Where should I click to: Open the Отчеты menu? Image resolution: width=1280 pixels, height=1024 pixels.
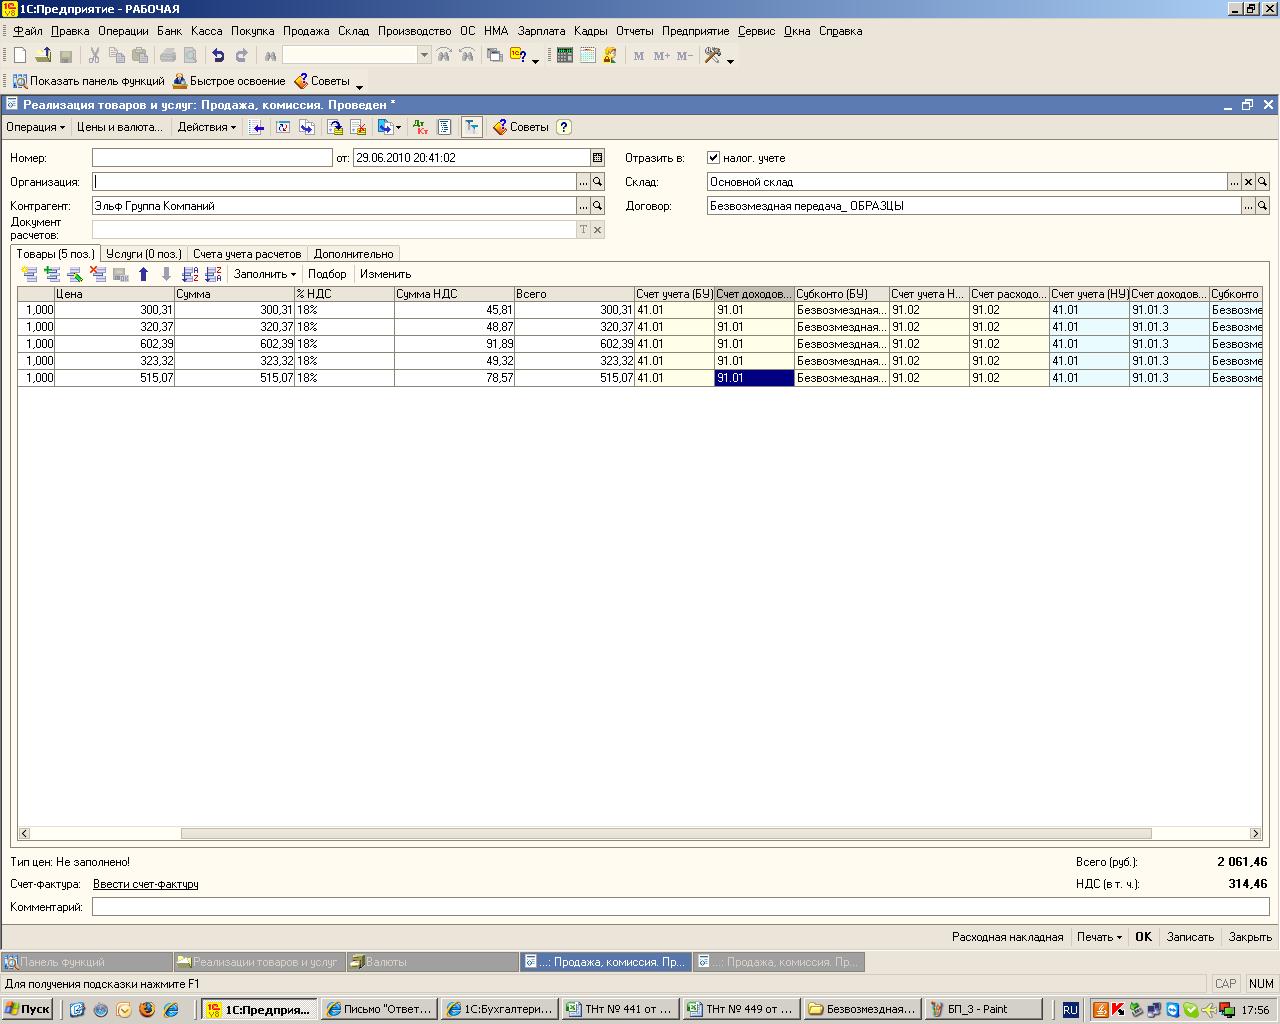click(x=634, y=31)
